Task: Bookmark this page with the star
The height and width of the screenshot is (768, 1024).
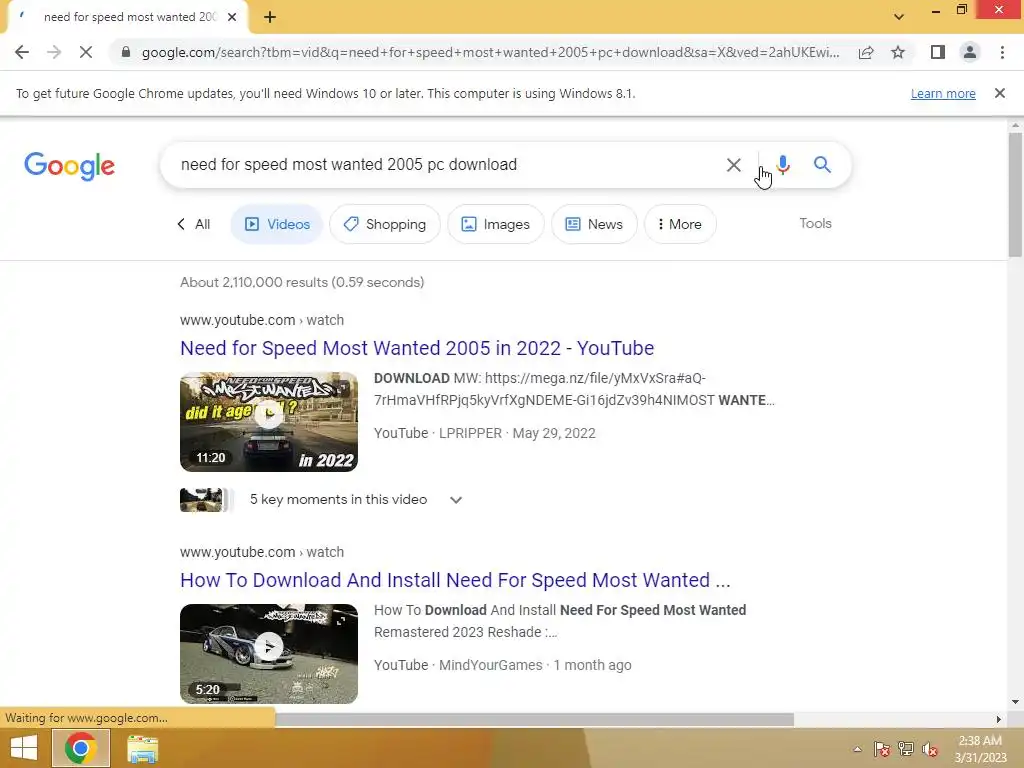Action: tap(898, 52)
